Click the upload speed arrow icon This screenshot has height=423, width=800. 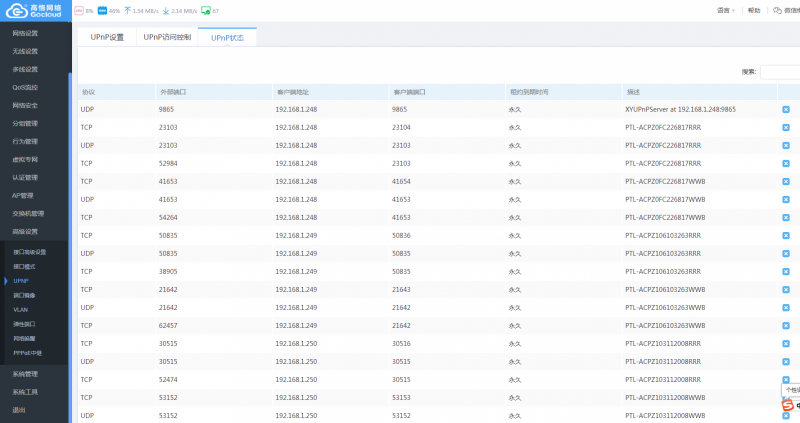point(127,10)
